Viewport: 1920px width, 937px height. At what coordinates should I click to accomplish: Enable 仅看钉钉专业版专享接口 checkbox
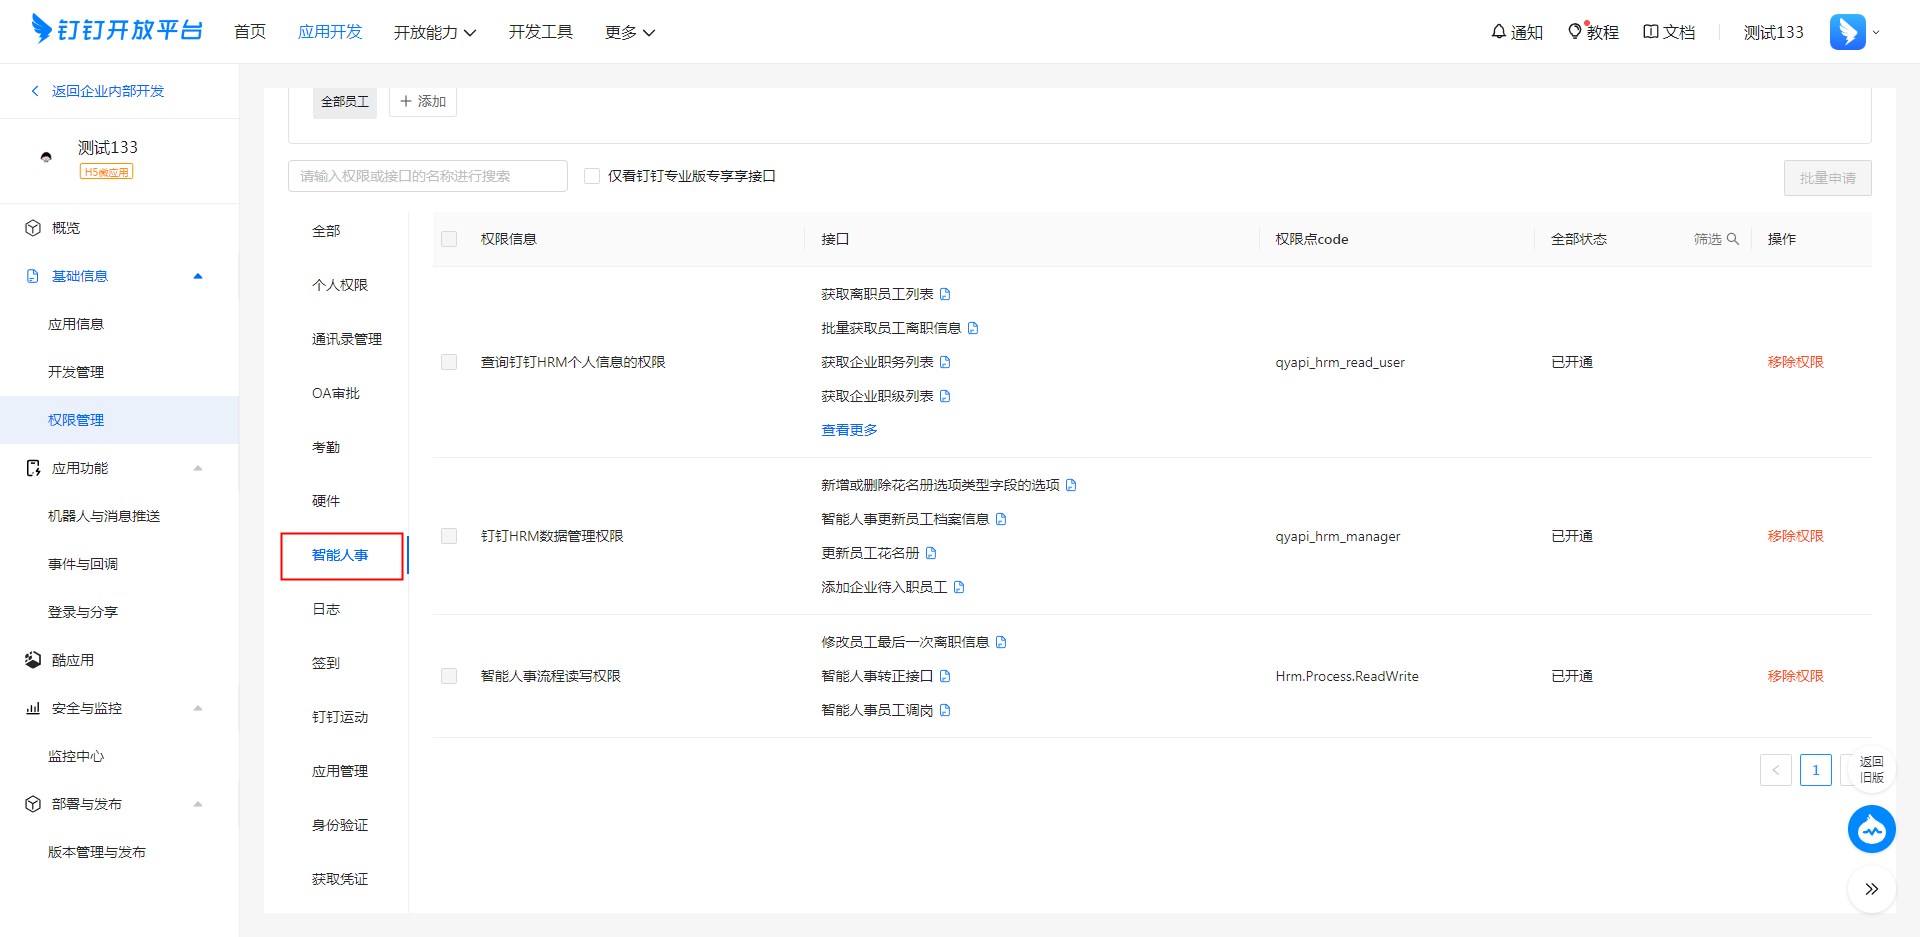592,176
